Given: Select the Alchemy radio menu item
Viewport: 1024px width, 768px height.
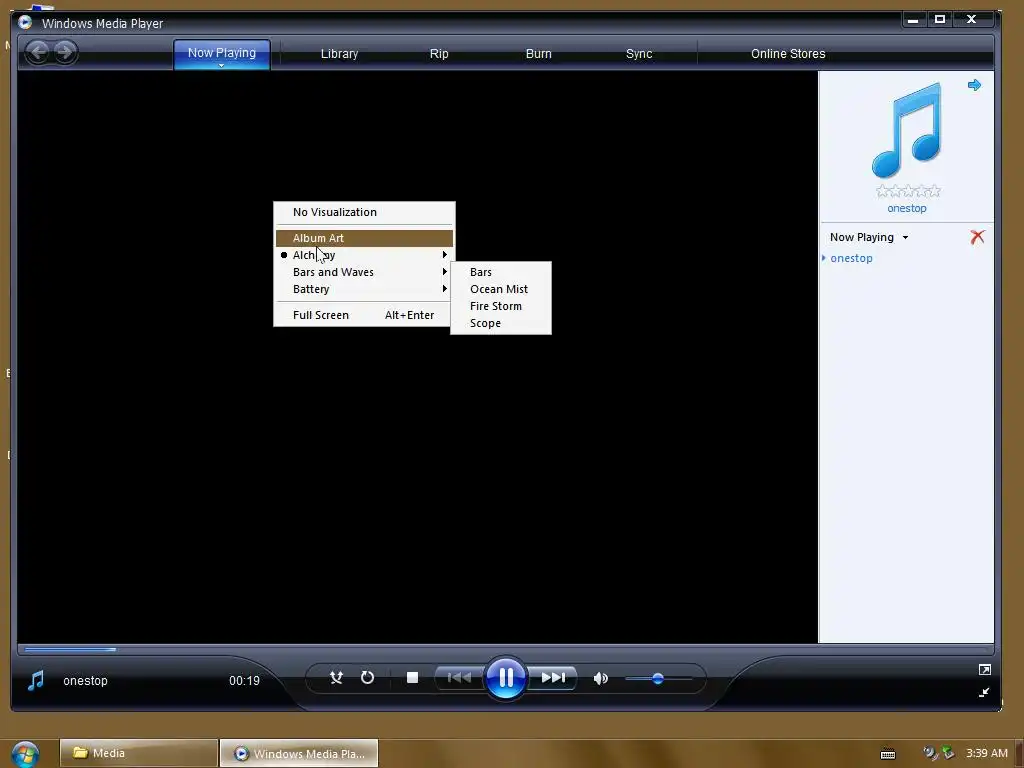Looking at the screenshot, I should click(364, 255).
